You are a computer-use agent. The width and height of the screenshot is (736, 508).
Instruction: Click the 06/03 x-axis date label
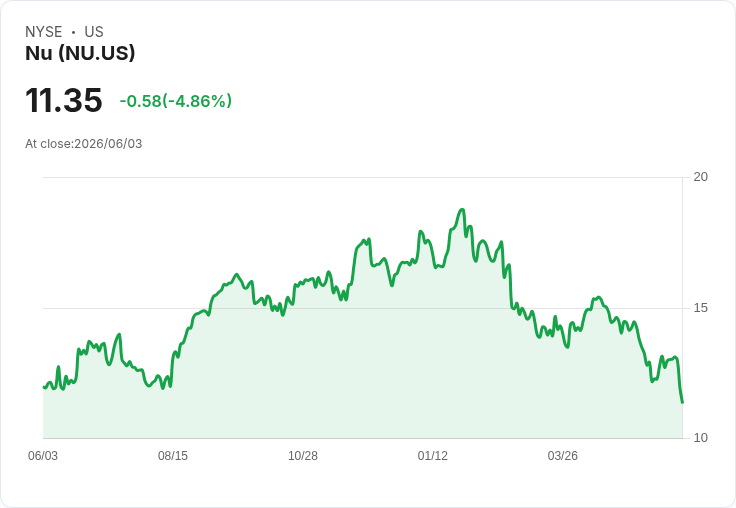43,455
